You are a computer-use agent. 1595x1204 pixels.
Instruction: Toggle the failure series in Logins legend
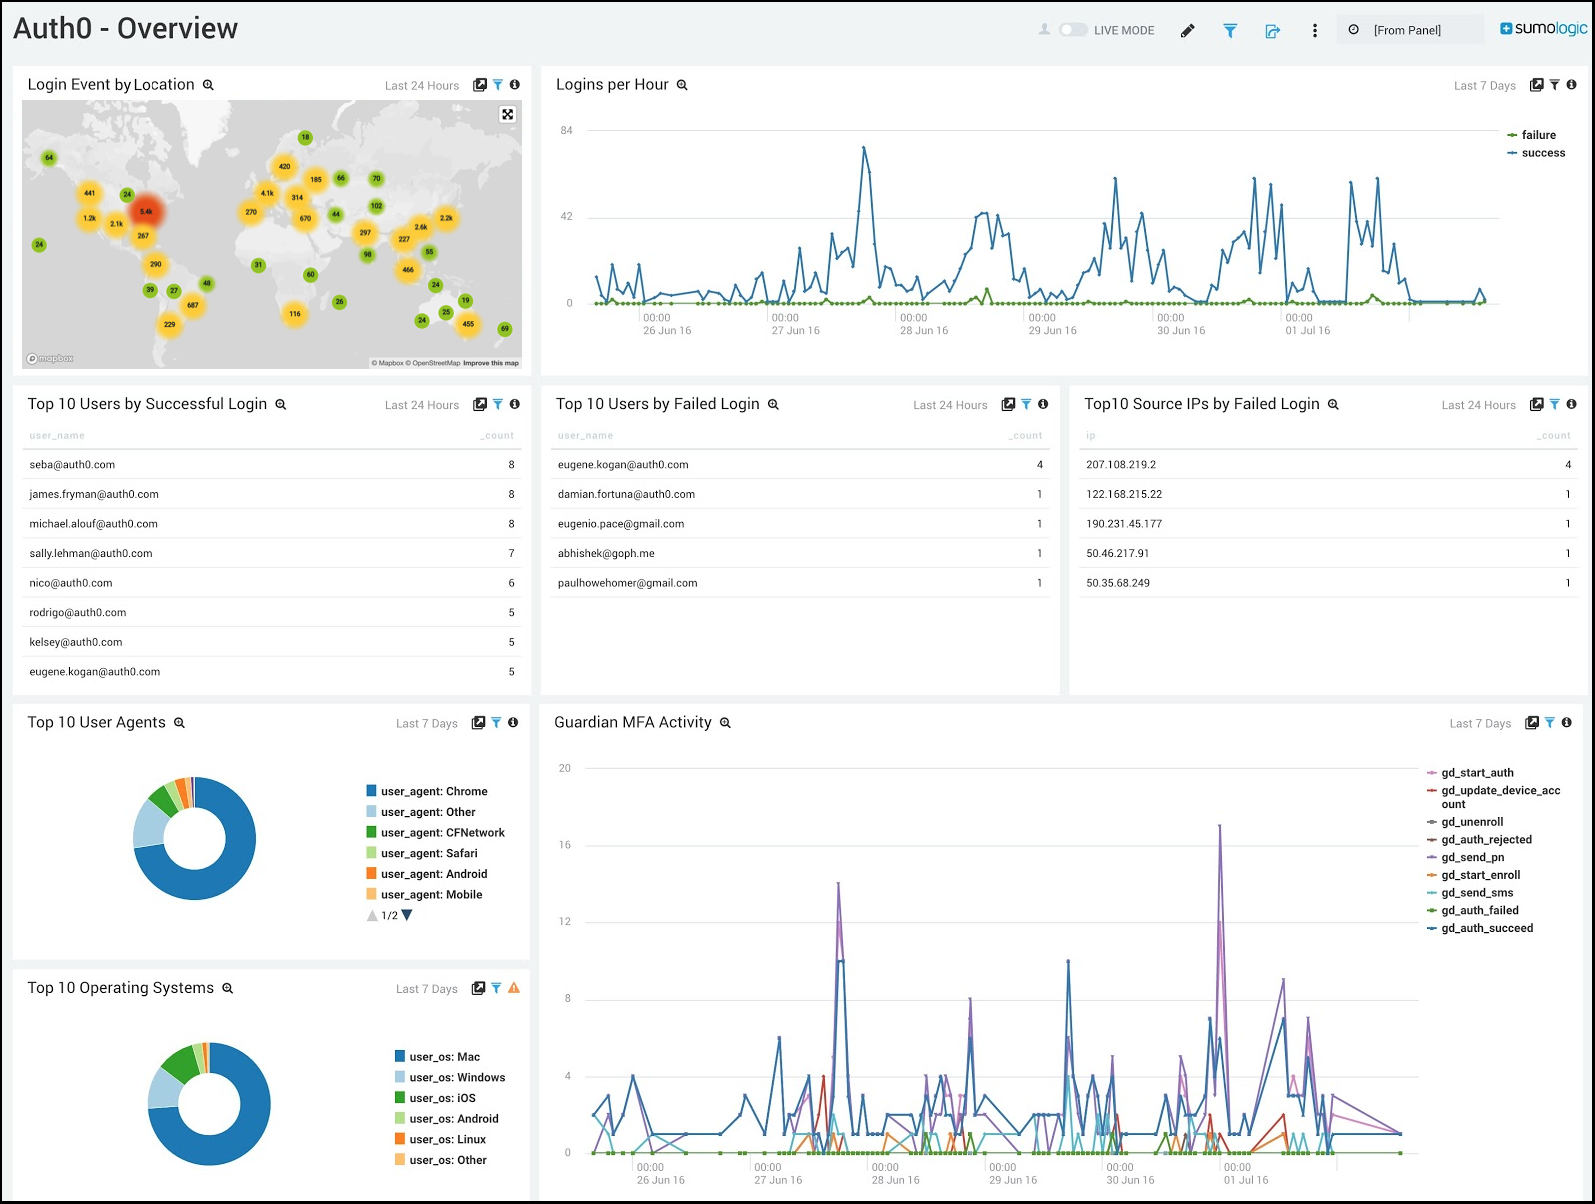[1538, 135]
